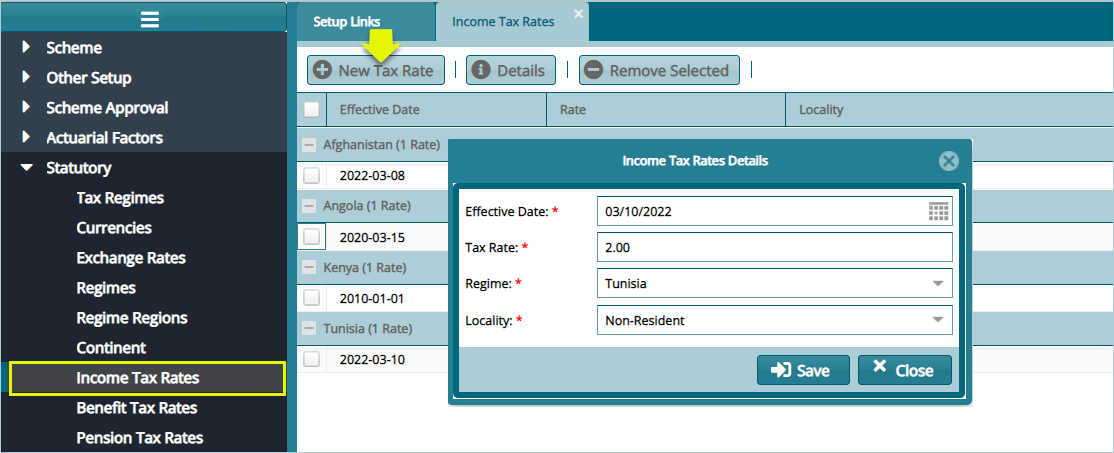Select the 2022-03-10 date cell

(x=372, y=359)
